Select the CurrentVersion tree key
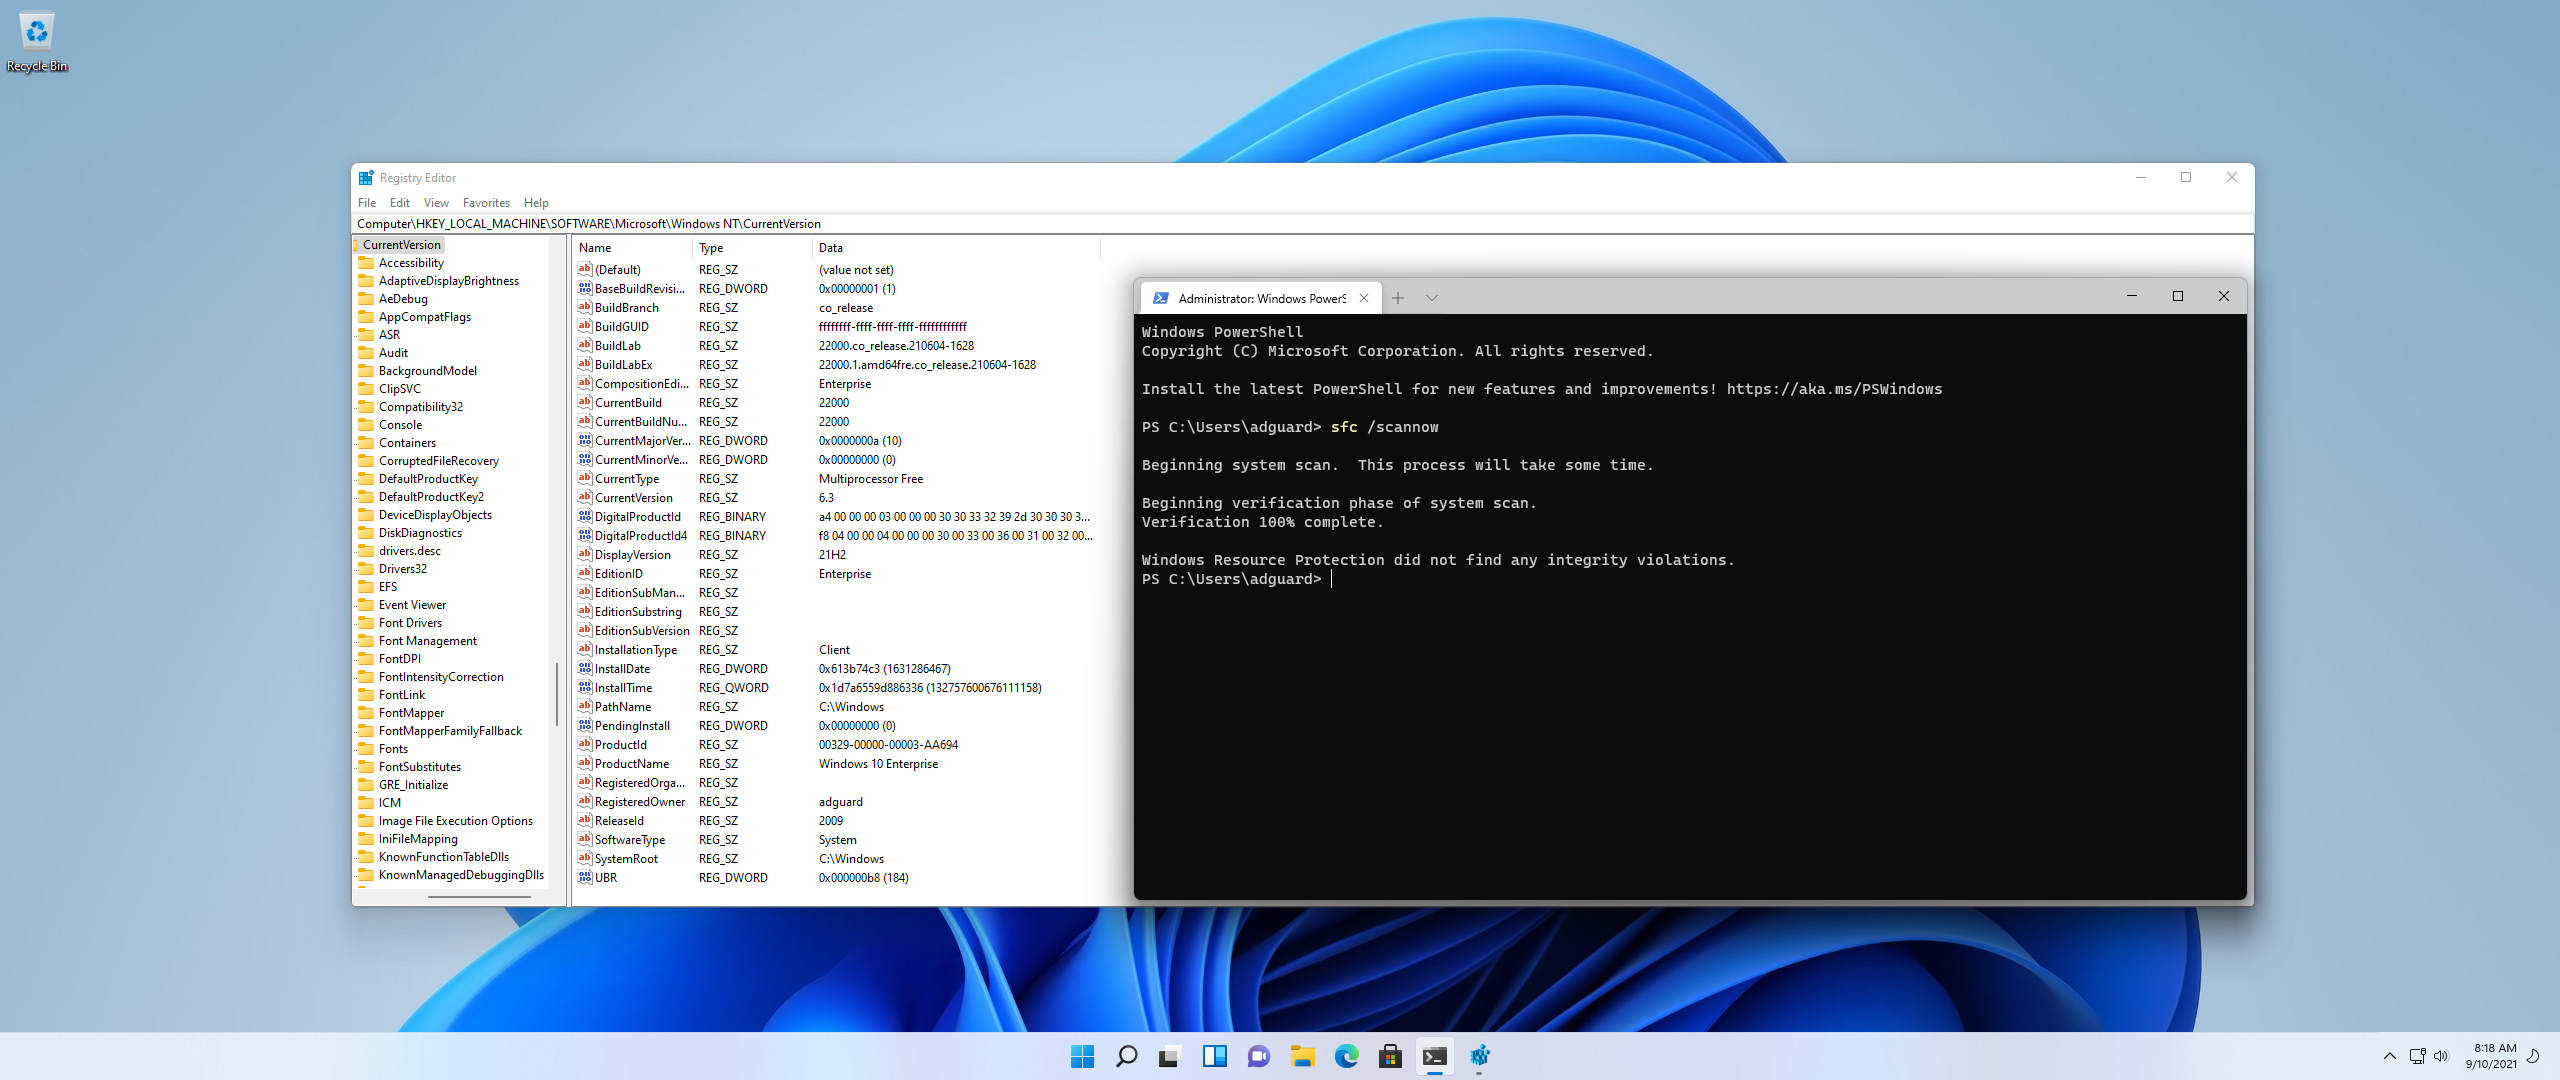Screen dimensions: 2560x1080 coord(401,245)
